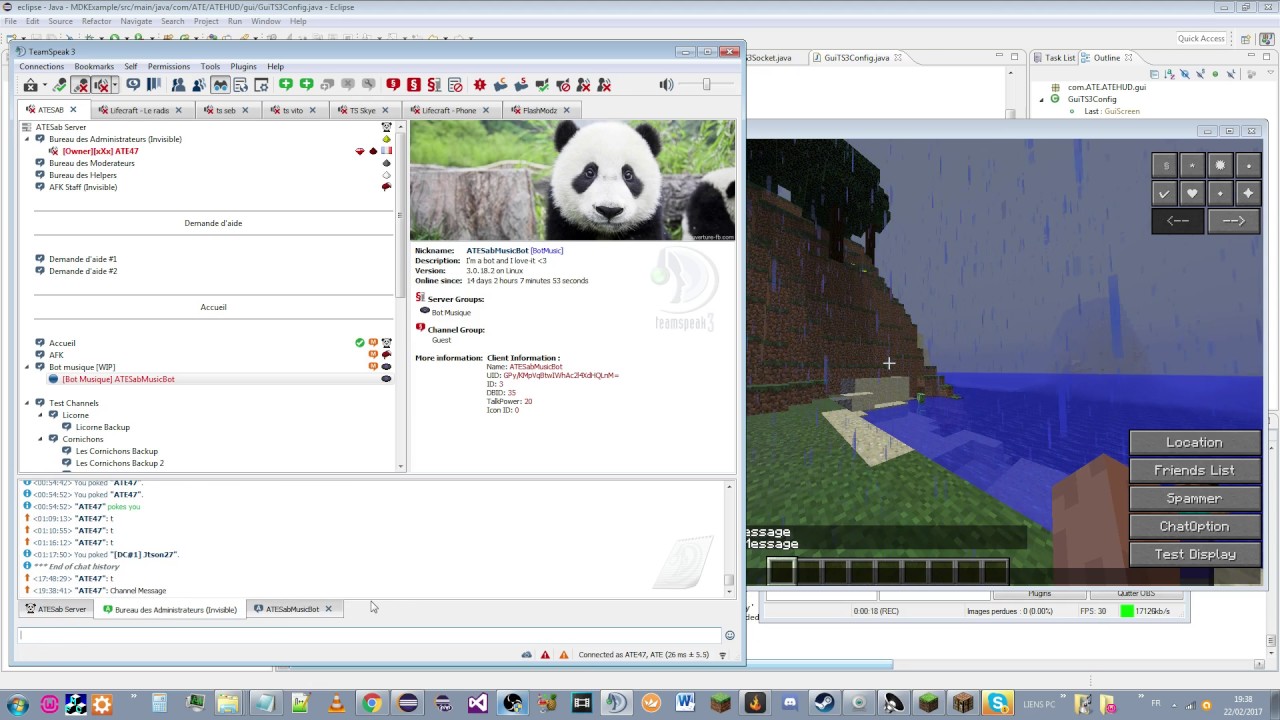This screenshot has width=1280, height=720.
Task: Click the first red paragraph permissions icon
Action: [x=393, y=85]
